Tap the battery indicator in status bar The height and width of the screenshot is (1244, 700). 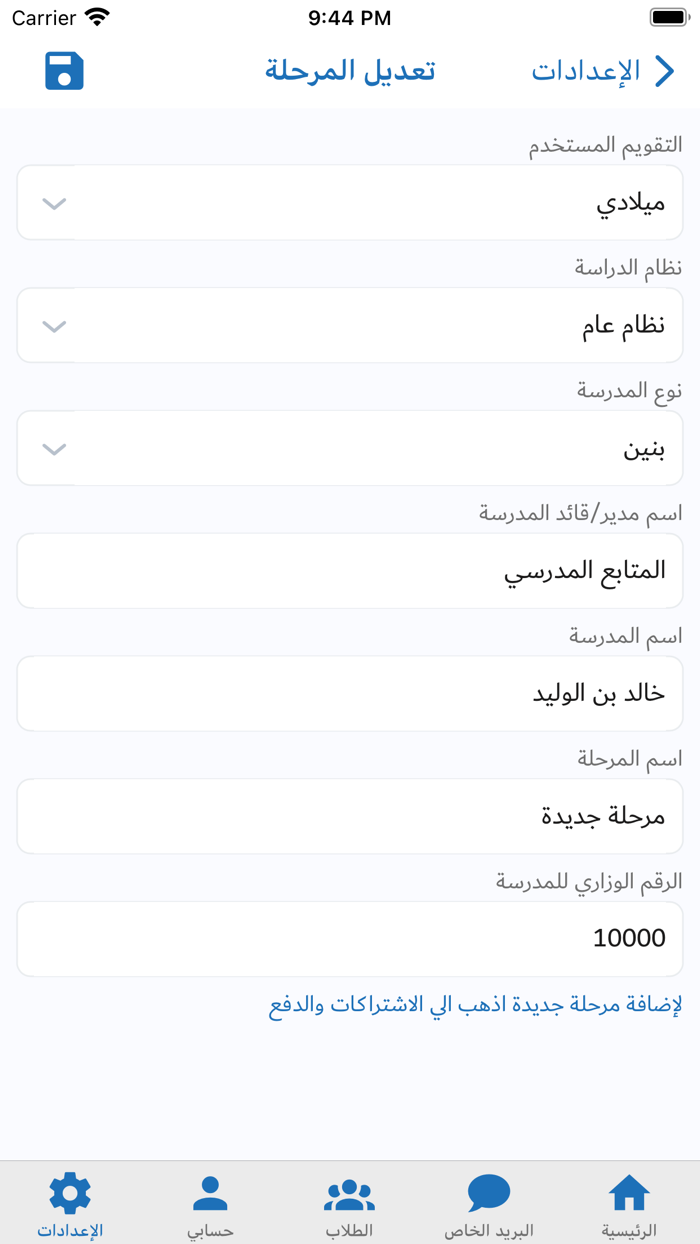(668, 17)
